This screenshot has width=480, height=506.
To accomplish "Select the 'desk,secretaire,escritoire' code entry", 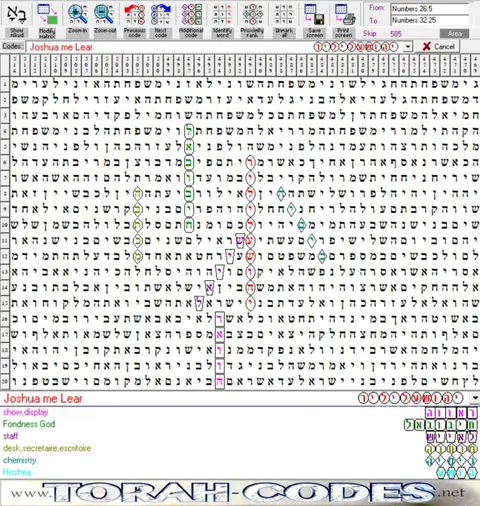I will [x=47, y=448].
